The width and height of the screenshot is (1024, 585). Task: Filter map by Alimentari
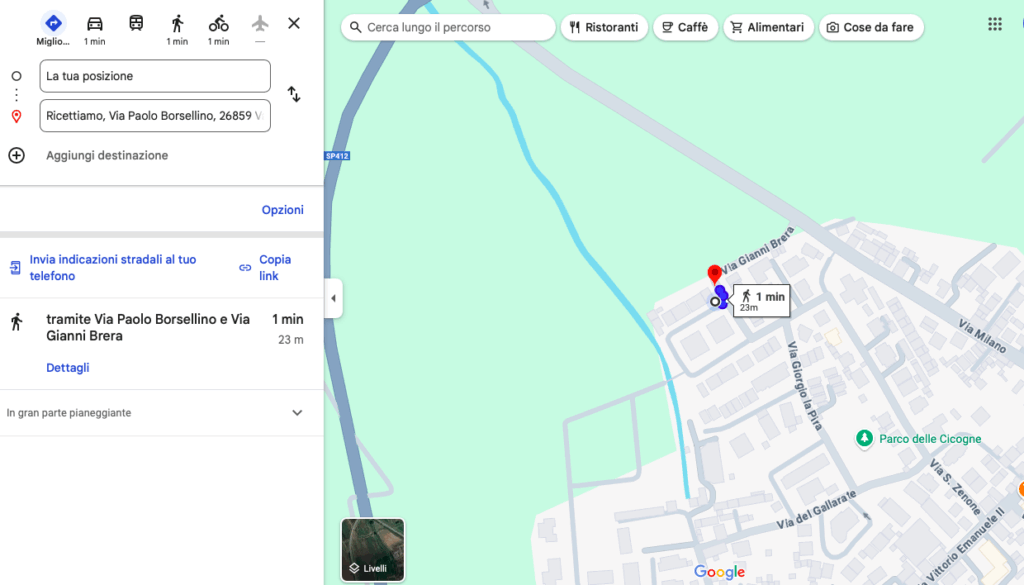[x=768, y=27]
